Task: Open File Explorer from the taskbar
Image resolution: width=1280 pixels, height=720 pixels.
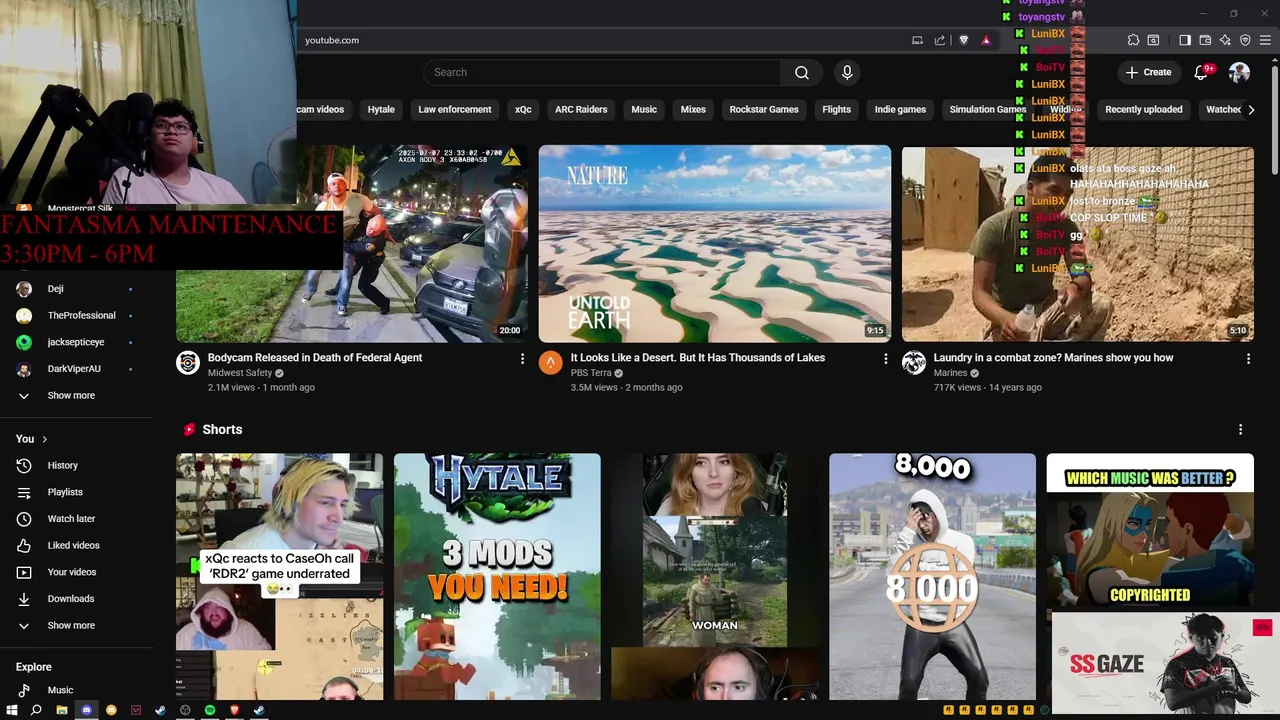Action: coord(61,710)
